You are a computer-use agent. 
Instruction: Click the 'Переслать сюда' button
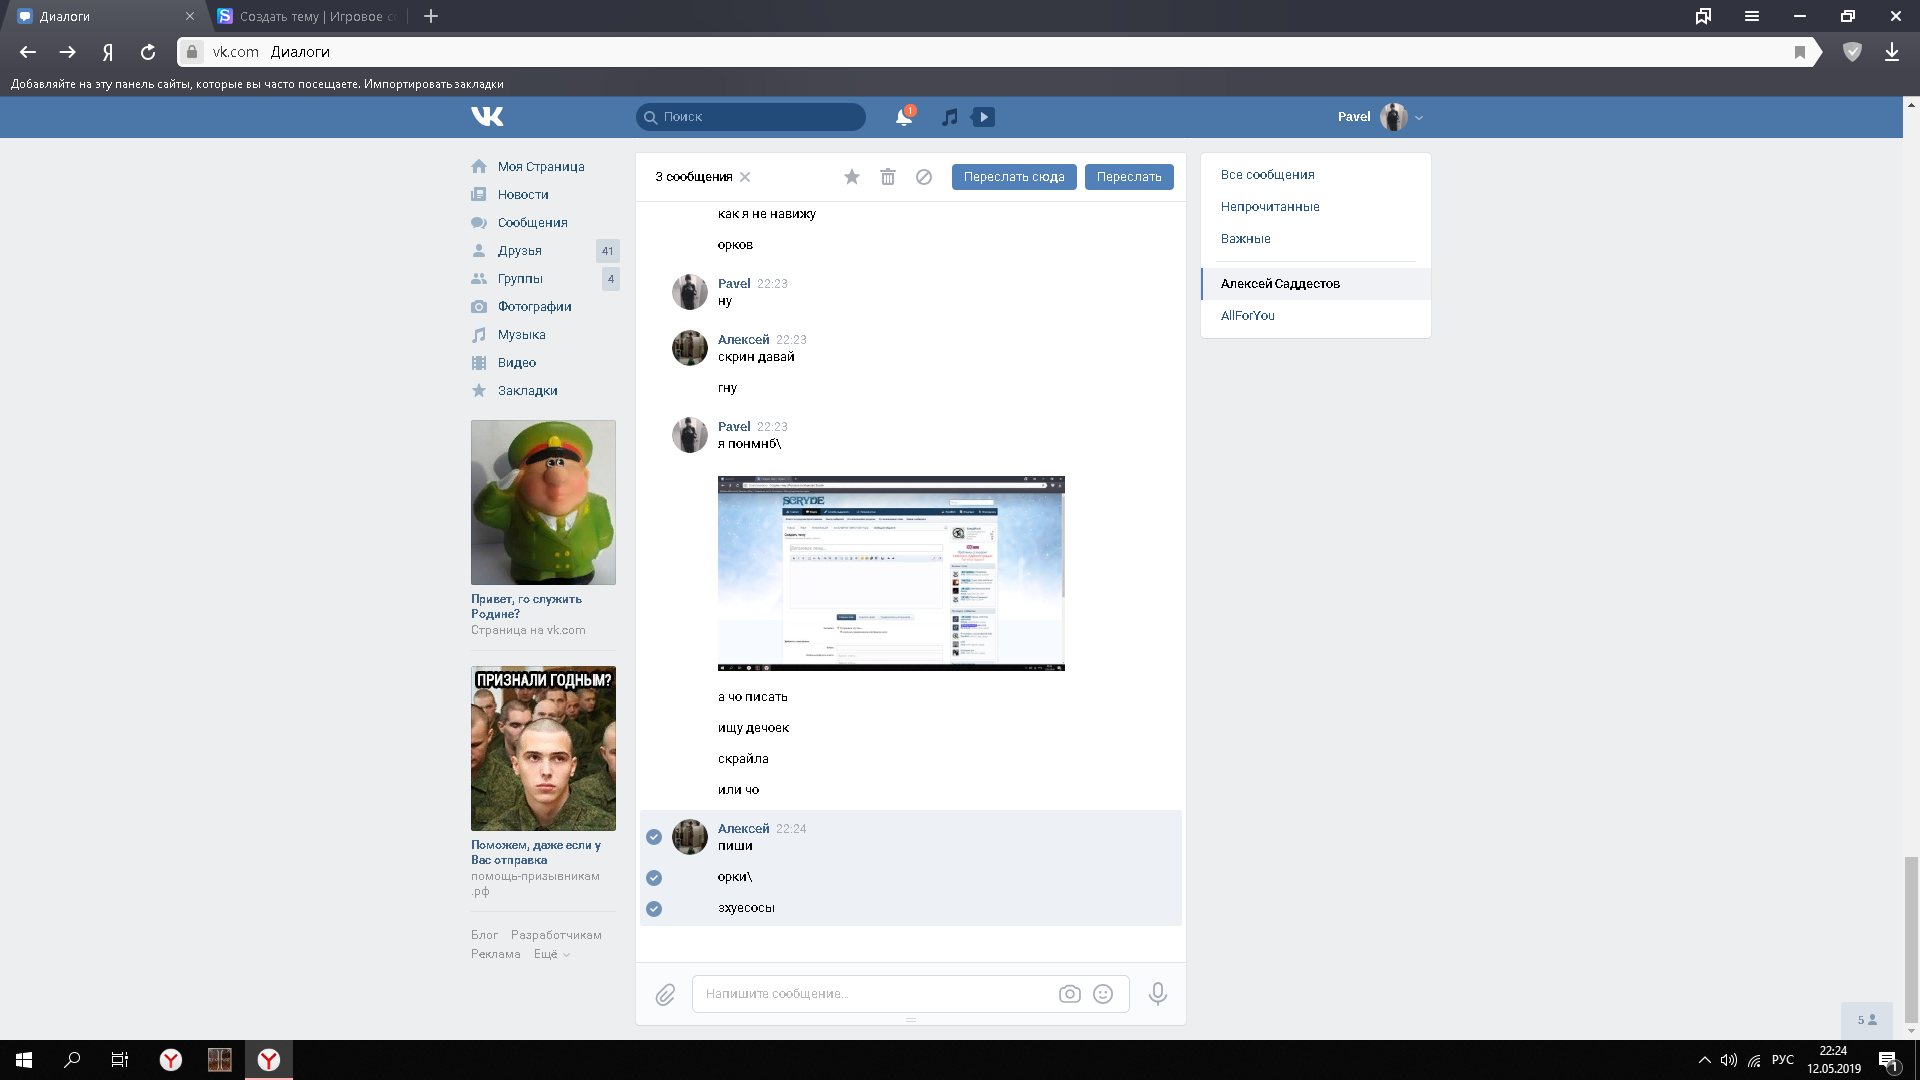(1013, 177)
